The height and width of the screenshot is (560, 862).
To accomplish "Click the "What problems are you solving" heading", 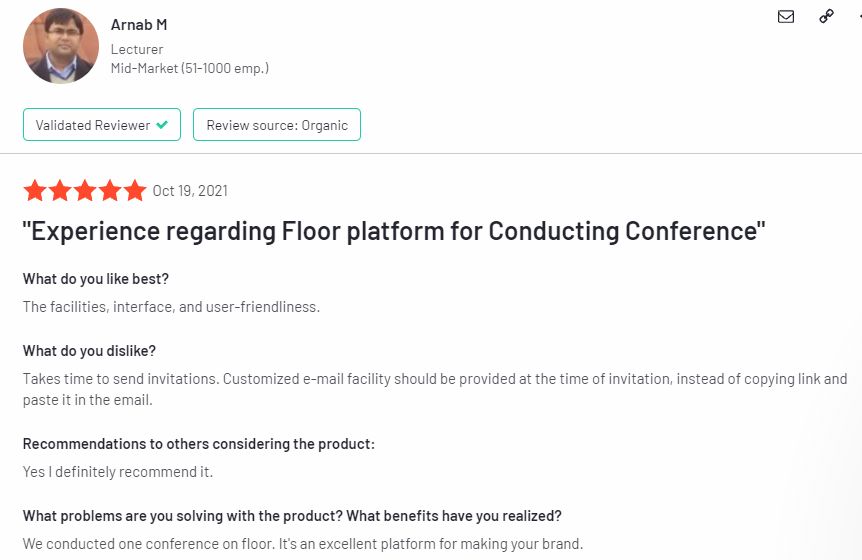I will pos(292,516).
